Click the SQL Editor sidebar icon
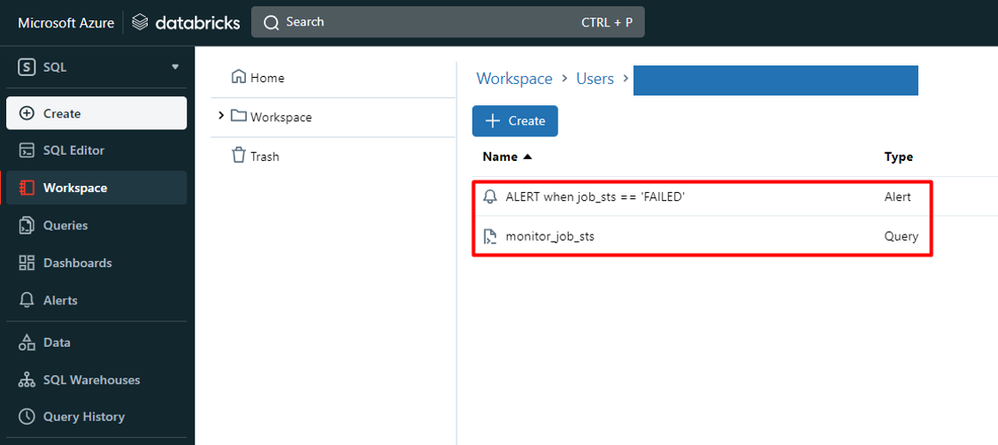Image resolution: width=998 pixels, height=445 pixels. (27, 151)
